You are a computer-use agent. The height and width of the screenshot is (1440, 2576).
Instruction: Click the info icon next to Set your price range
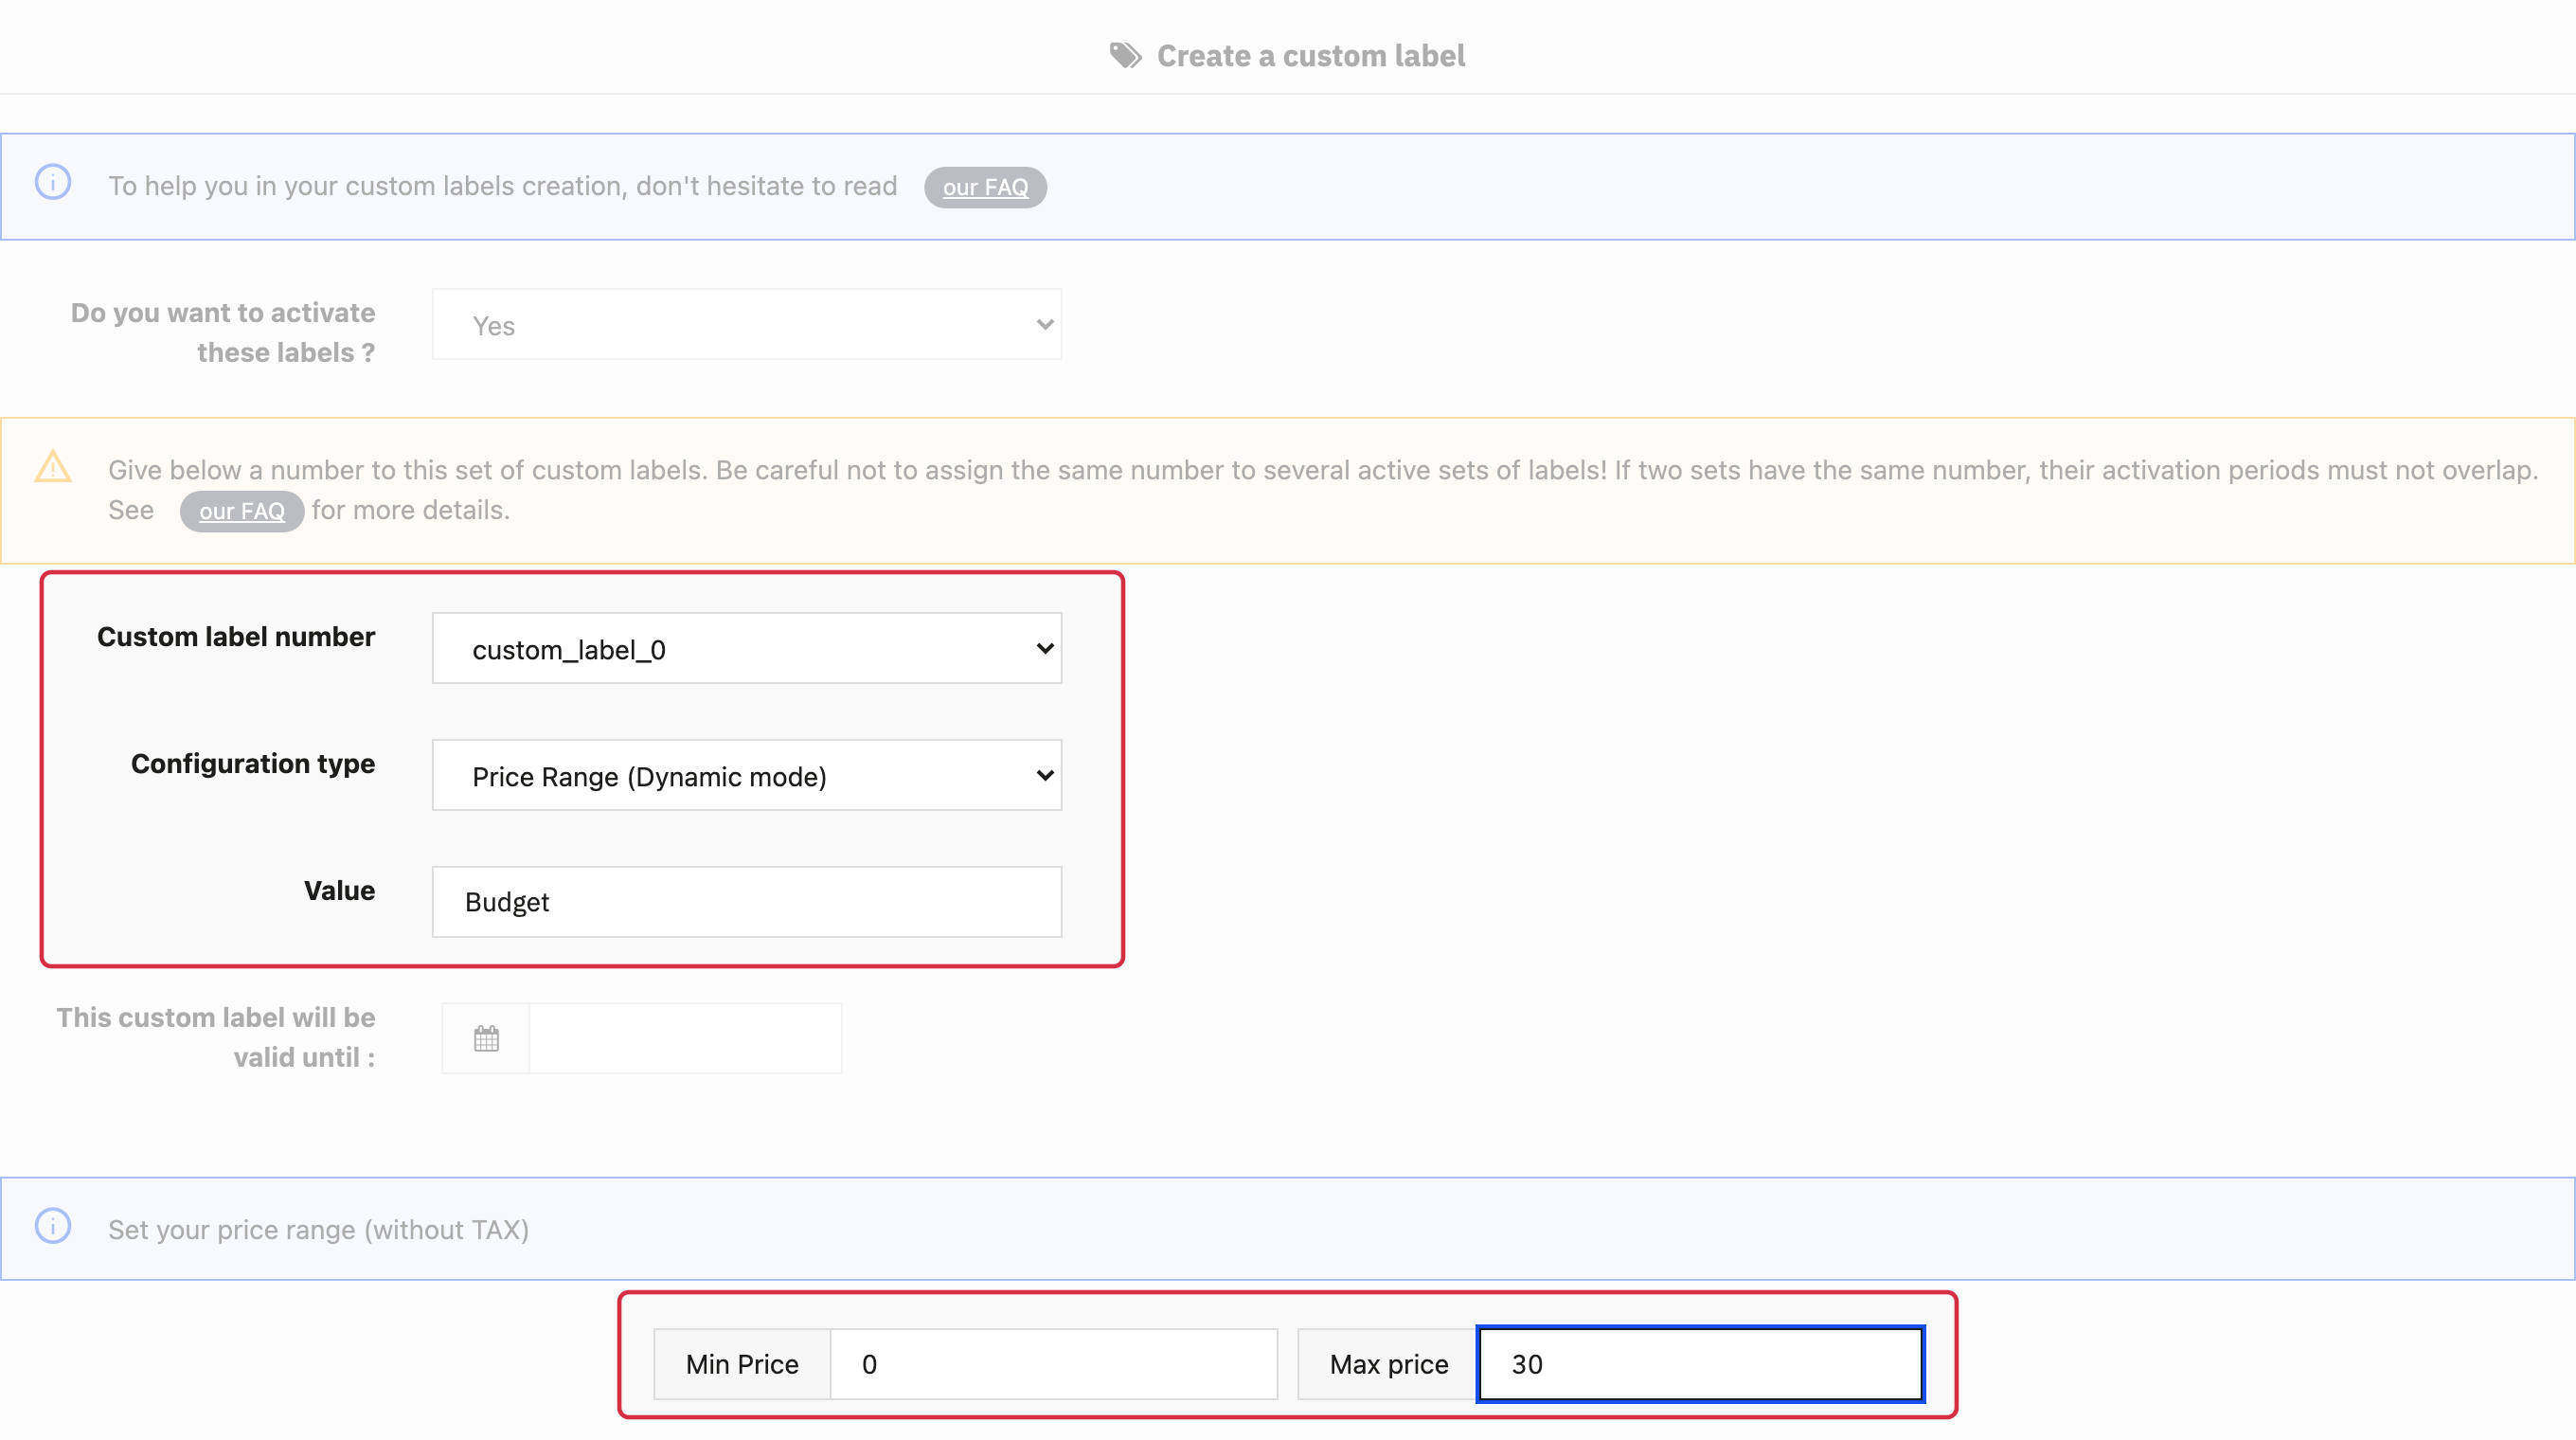tap(53, 1226)
